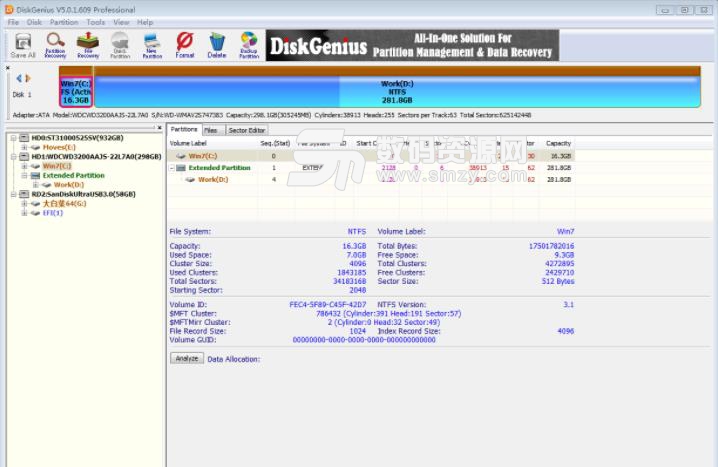This screenshot has width=718, height=467.
Task: Click the Save All toolbar icon
Action: [23, 45]
